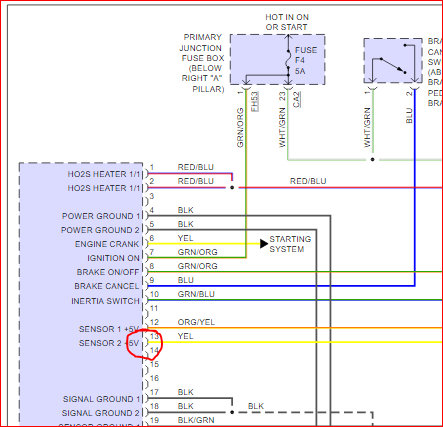The height and width of the screenshot is (427, 443).
Task: Select the 'HOT IN ON OR START' label
Action: 287,22
